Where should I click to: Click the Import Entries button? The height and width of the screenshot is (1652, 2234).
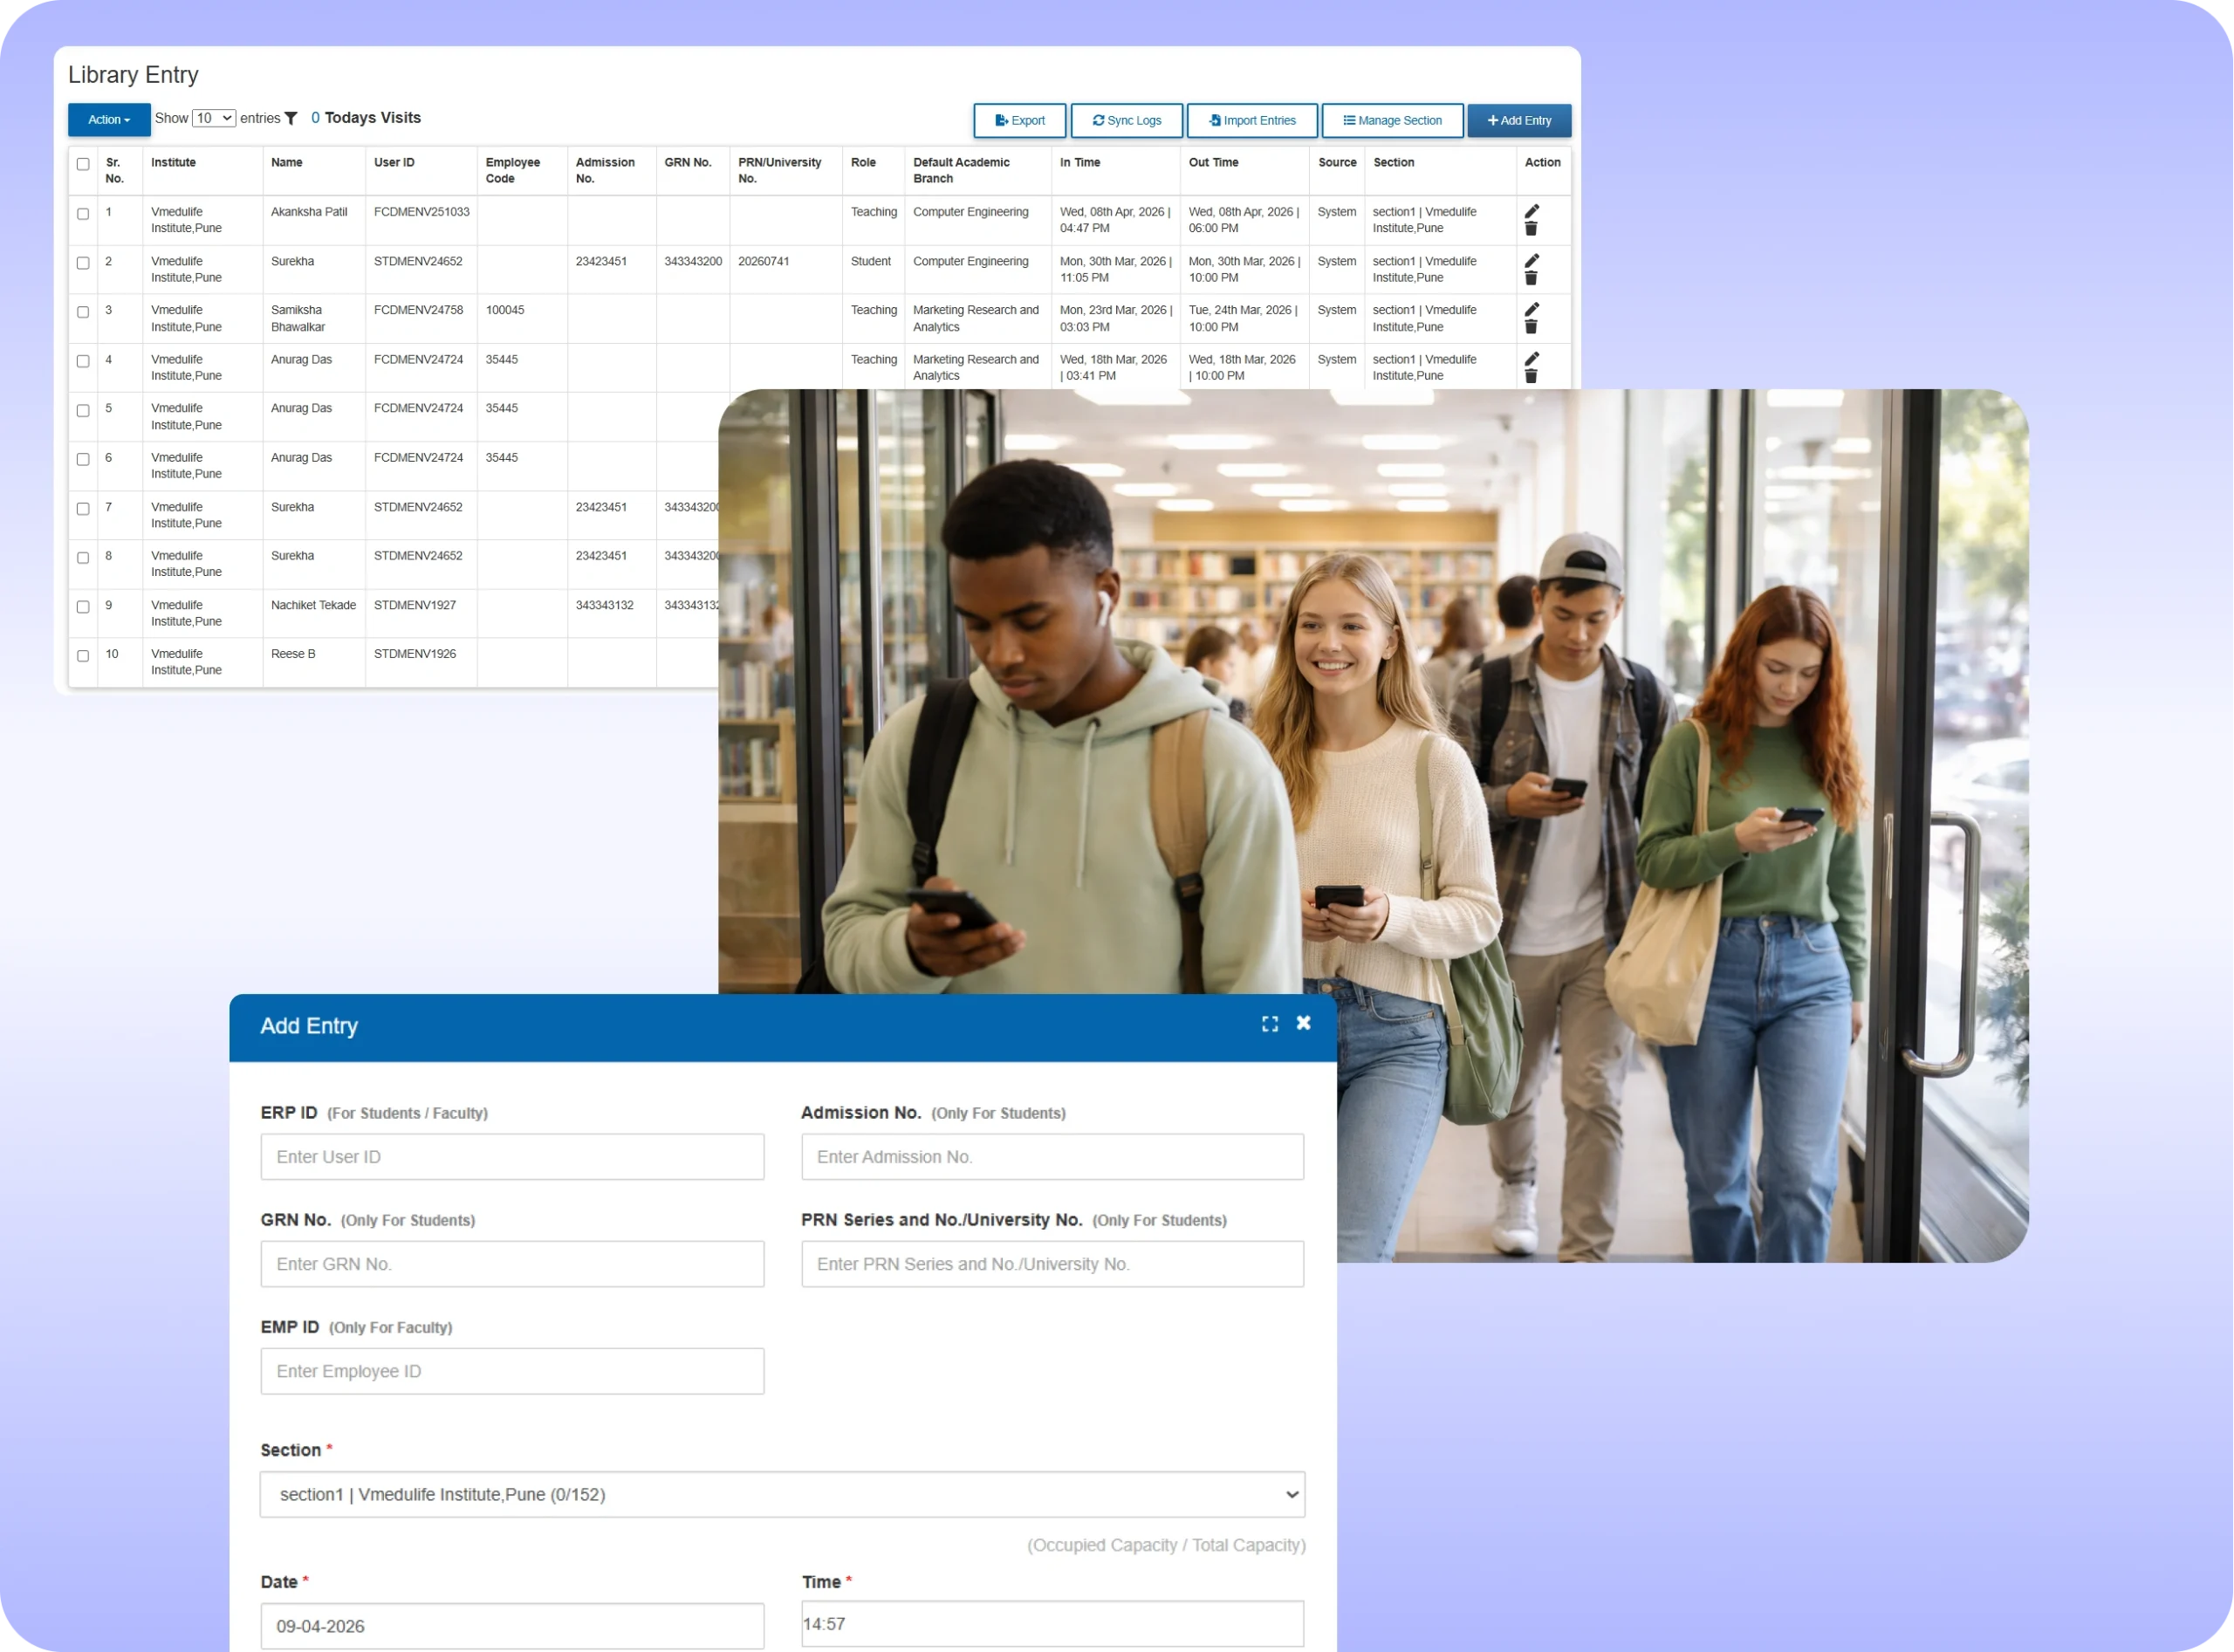pyautogui.click(x=1251, y=120)
